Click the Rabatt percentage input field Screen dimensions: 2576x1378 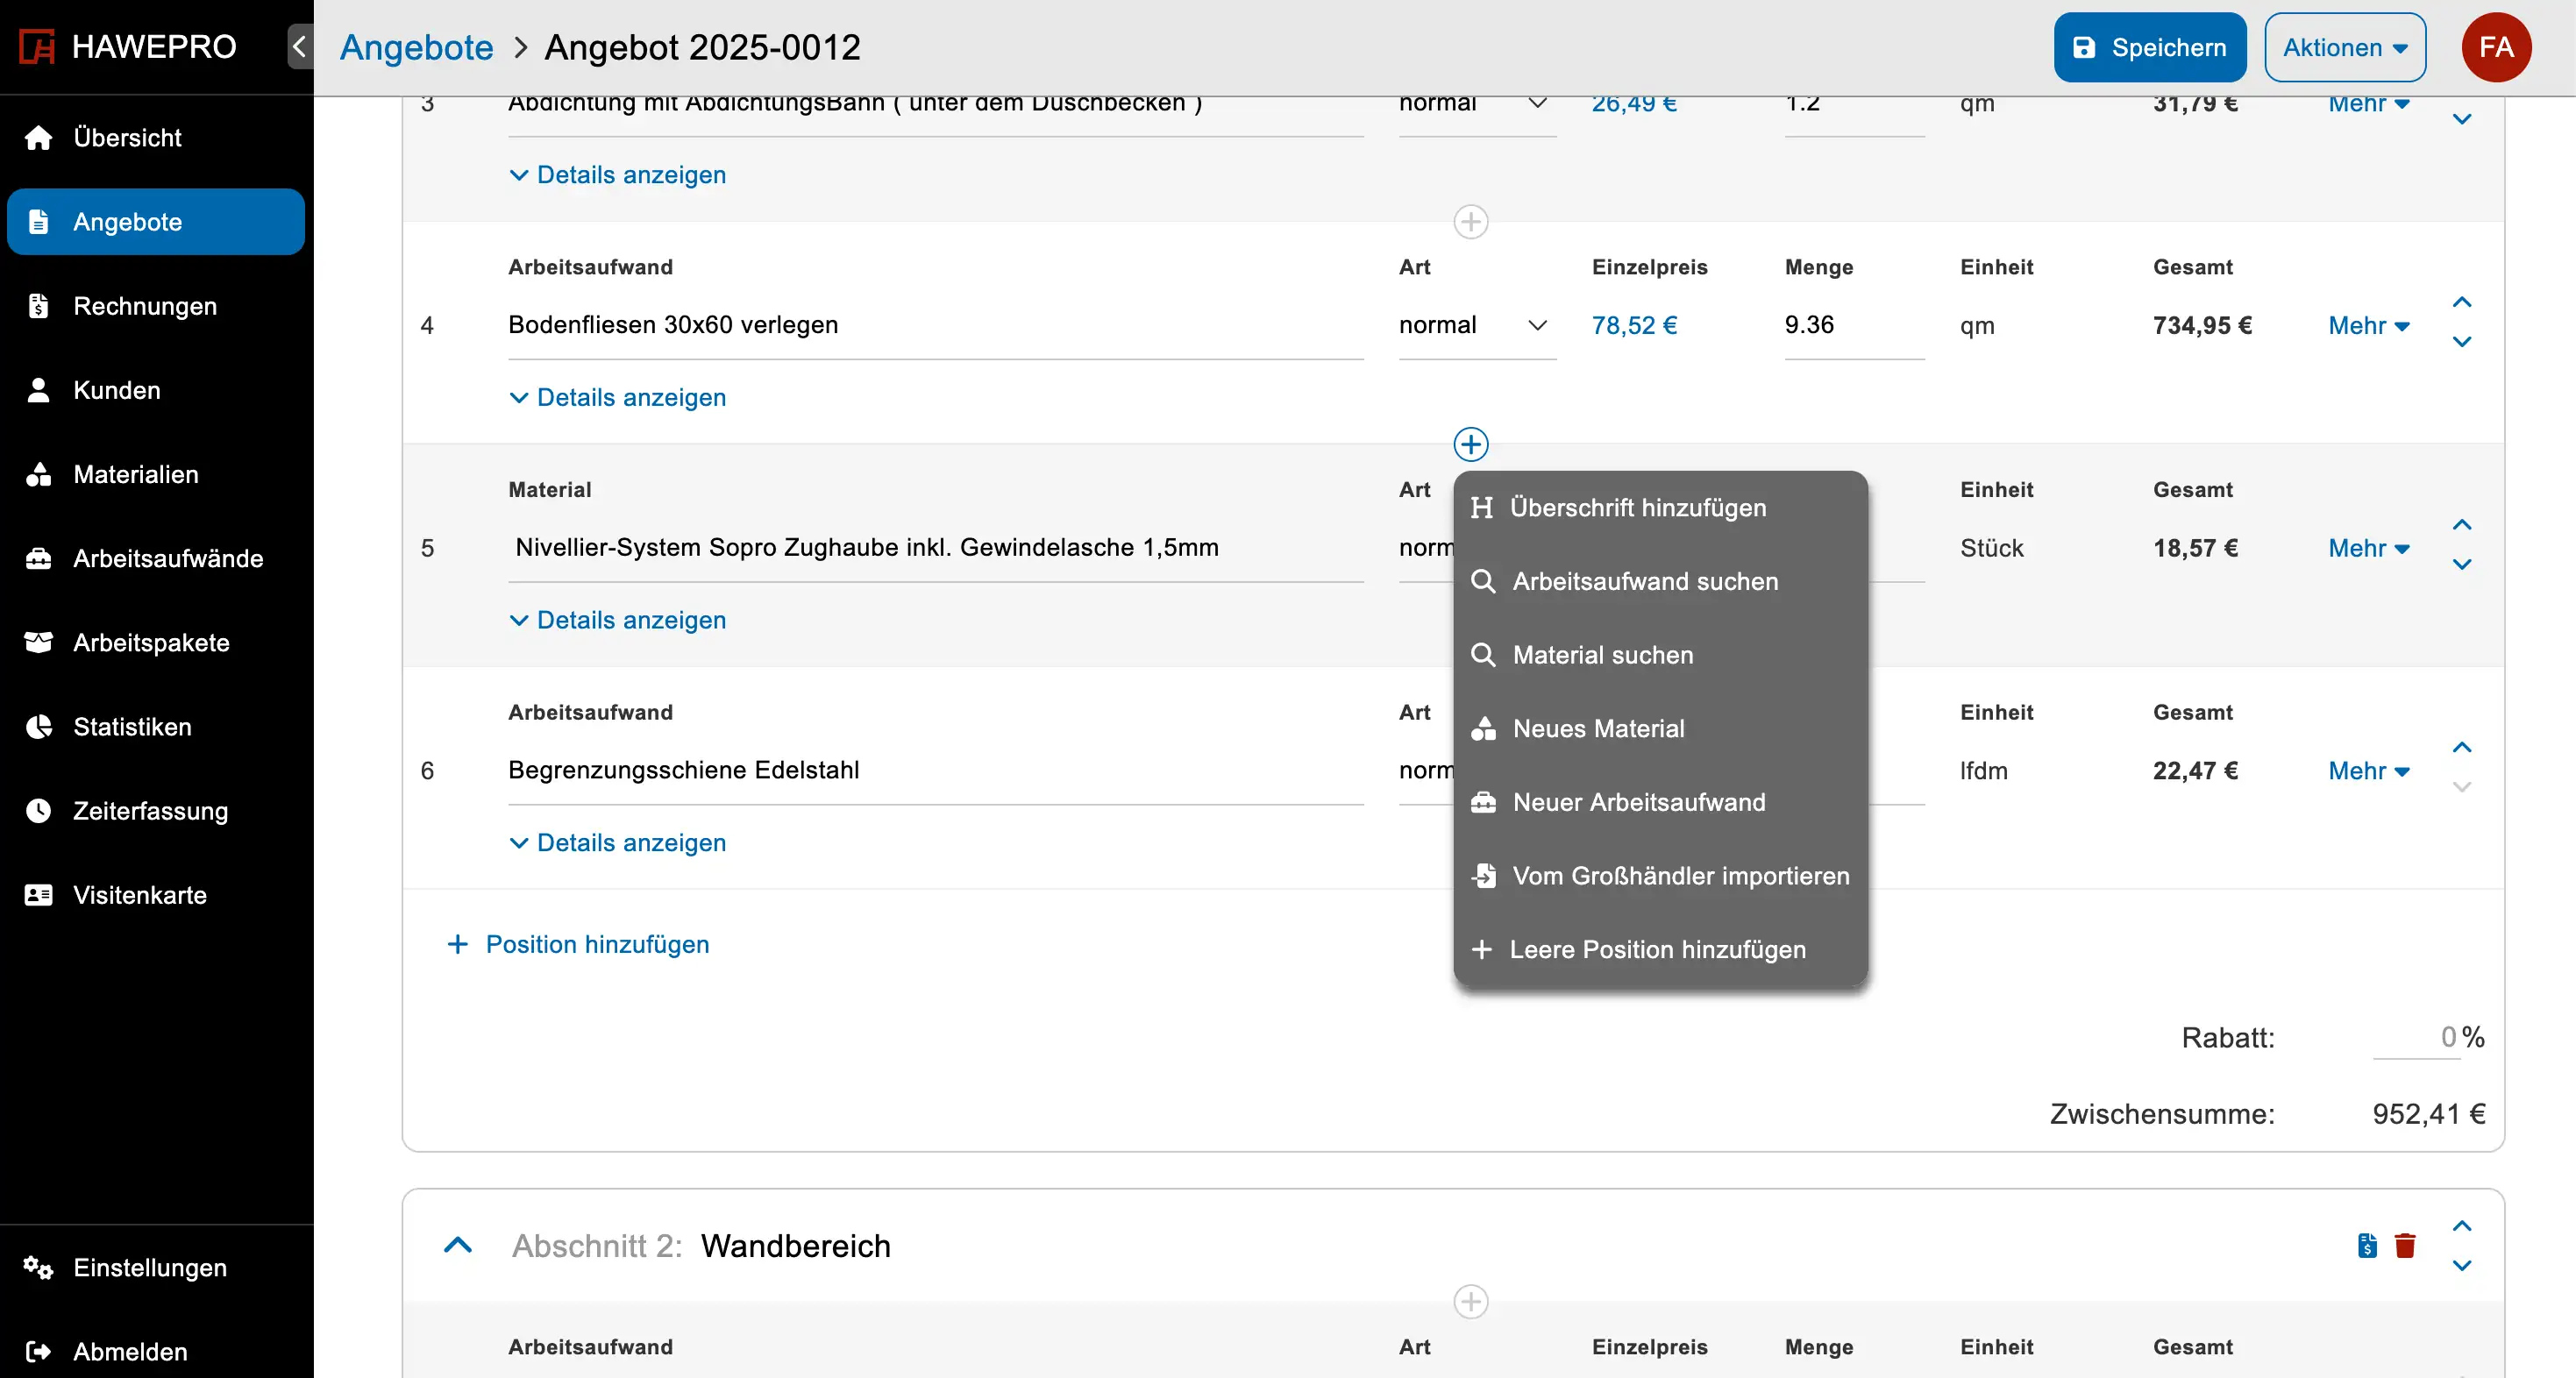(x=2416, y=1038)
